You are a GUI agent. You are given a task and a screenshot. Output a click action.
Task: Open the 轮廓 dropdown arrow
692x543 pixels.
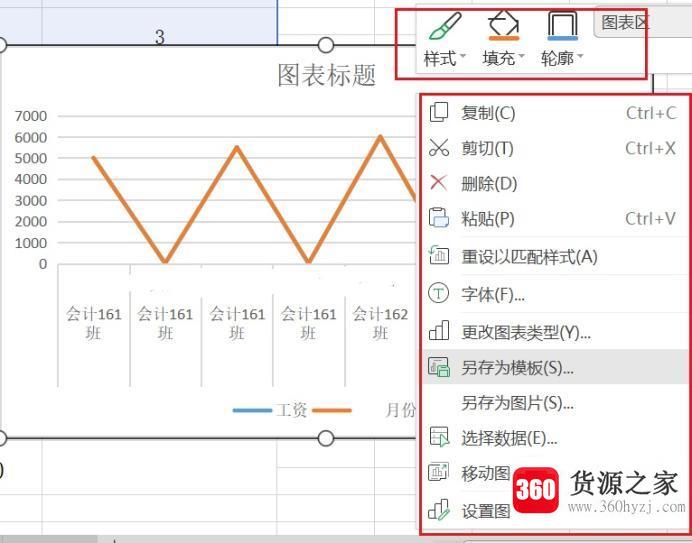(580, 56)
